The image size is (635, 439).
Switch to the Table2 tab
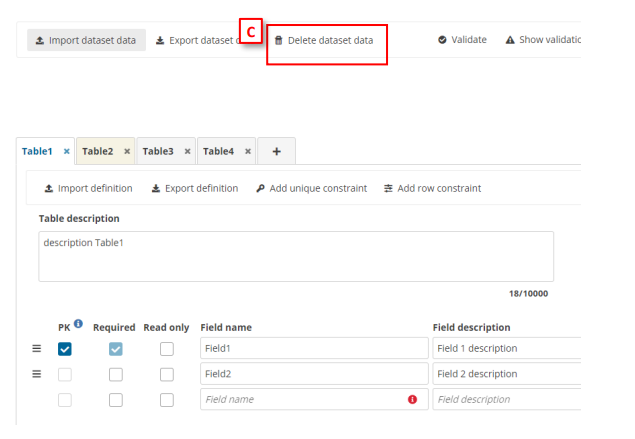click(x=98, y=151)
